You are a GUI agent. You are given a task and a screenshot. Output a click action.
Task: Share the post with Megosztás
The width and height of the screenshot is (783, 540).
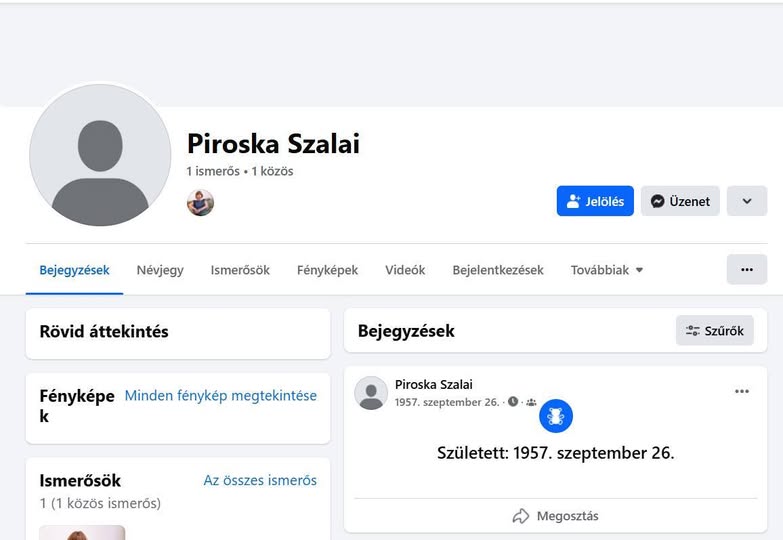pyautogui.click(x=556, y=516)
